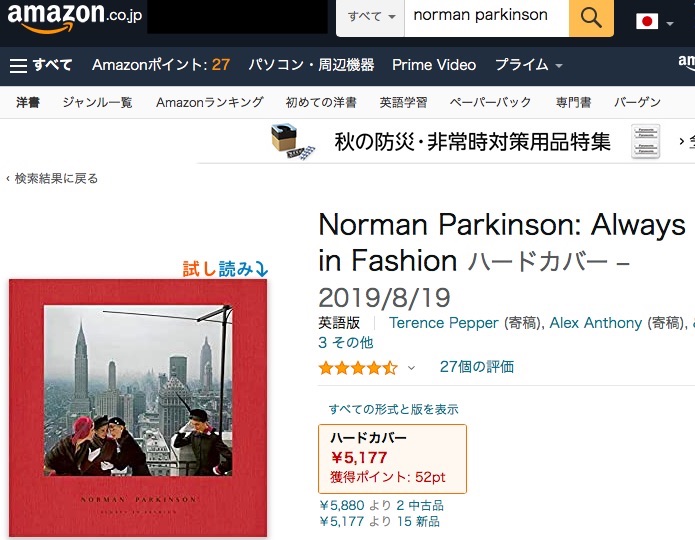This screenshot has height=540, width=695.
Task: Click the emergency supplies box image
Action: pyautogui.click(x=293, y=141)
